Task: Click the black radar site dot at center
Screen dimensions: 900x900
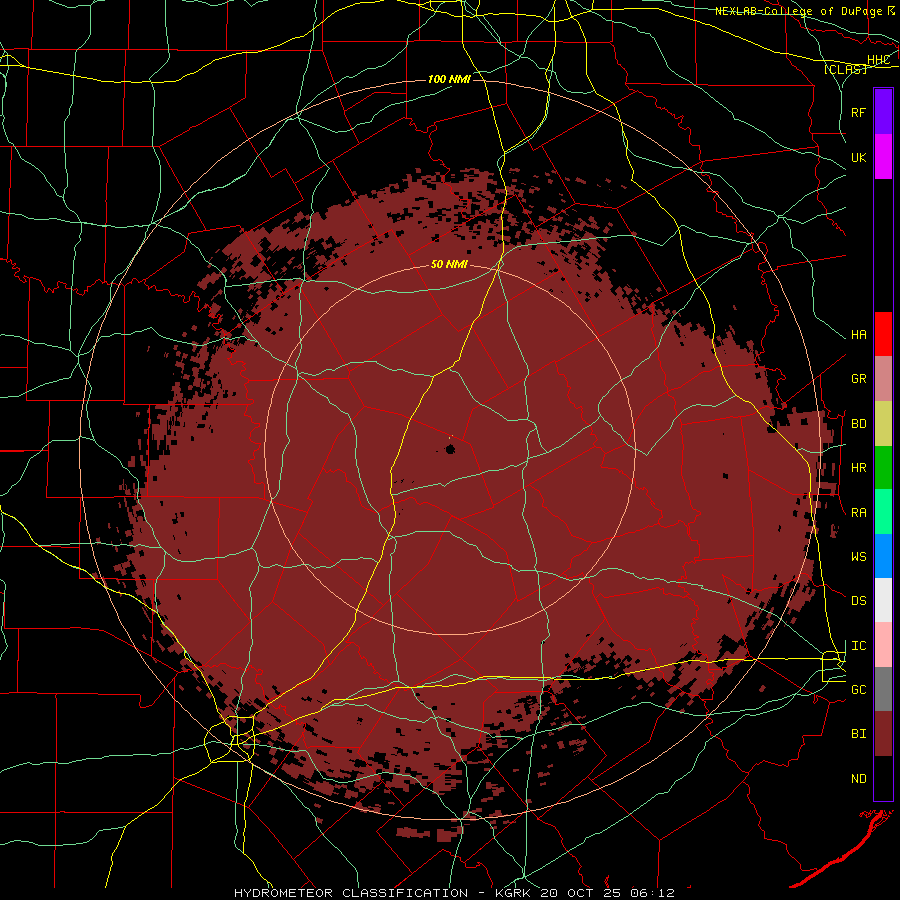Action: pyautogui.click(x=451, y=449)
